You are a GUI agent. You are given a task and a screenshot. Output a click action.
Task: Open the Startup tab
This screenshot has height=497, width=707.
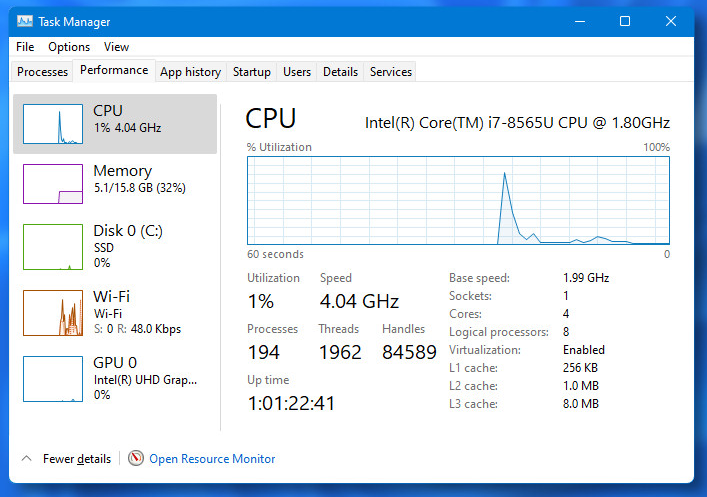point(252,72)
